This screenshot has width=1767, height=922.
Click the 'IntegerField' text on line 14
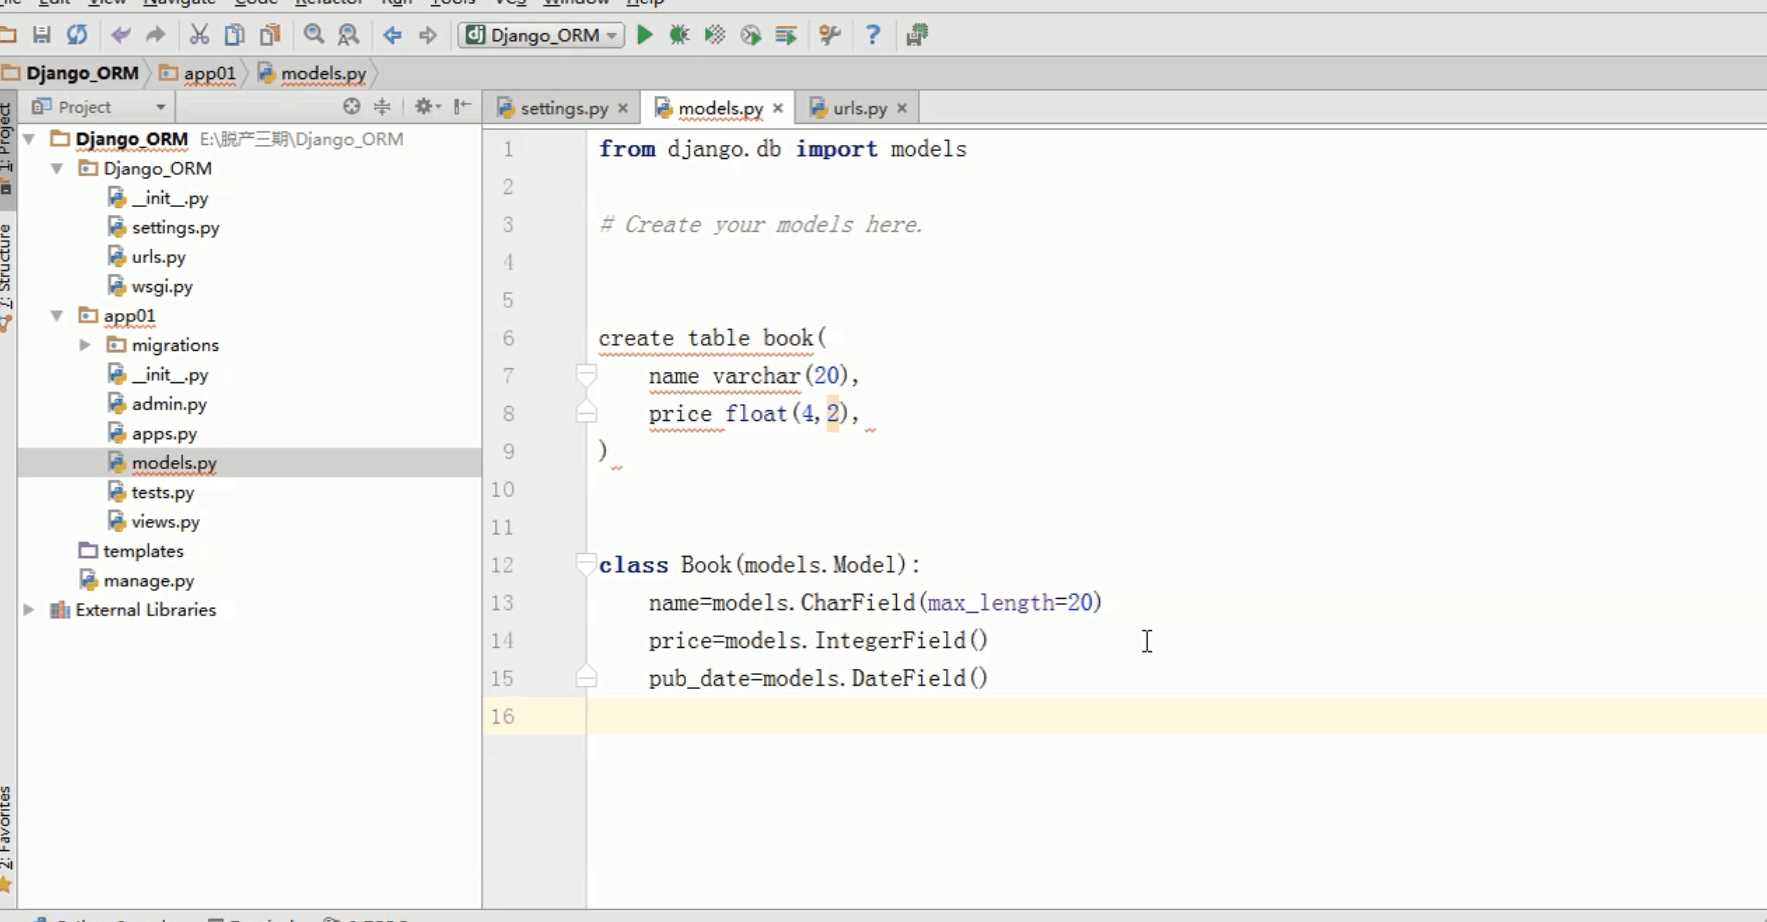890,640
